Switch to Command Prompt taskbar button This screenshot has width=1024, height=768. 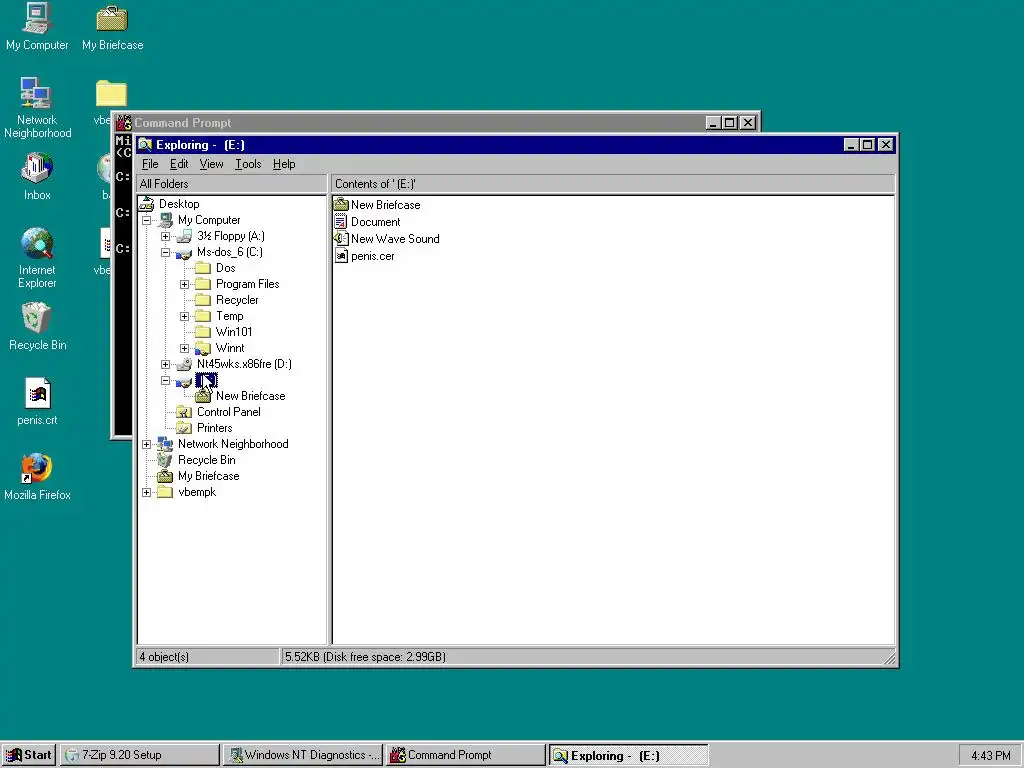pos(465,755)
